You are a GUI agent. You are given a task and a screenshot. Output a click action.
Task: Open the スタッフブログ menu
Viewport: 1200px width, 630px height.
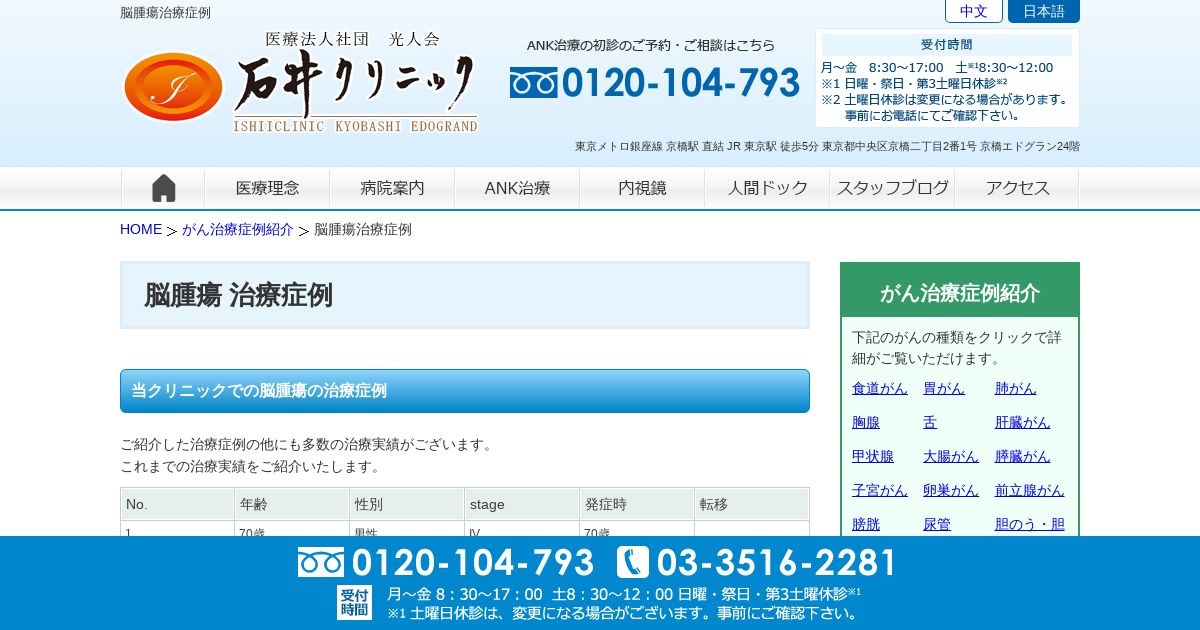tap(892, 188)
